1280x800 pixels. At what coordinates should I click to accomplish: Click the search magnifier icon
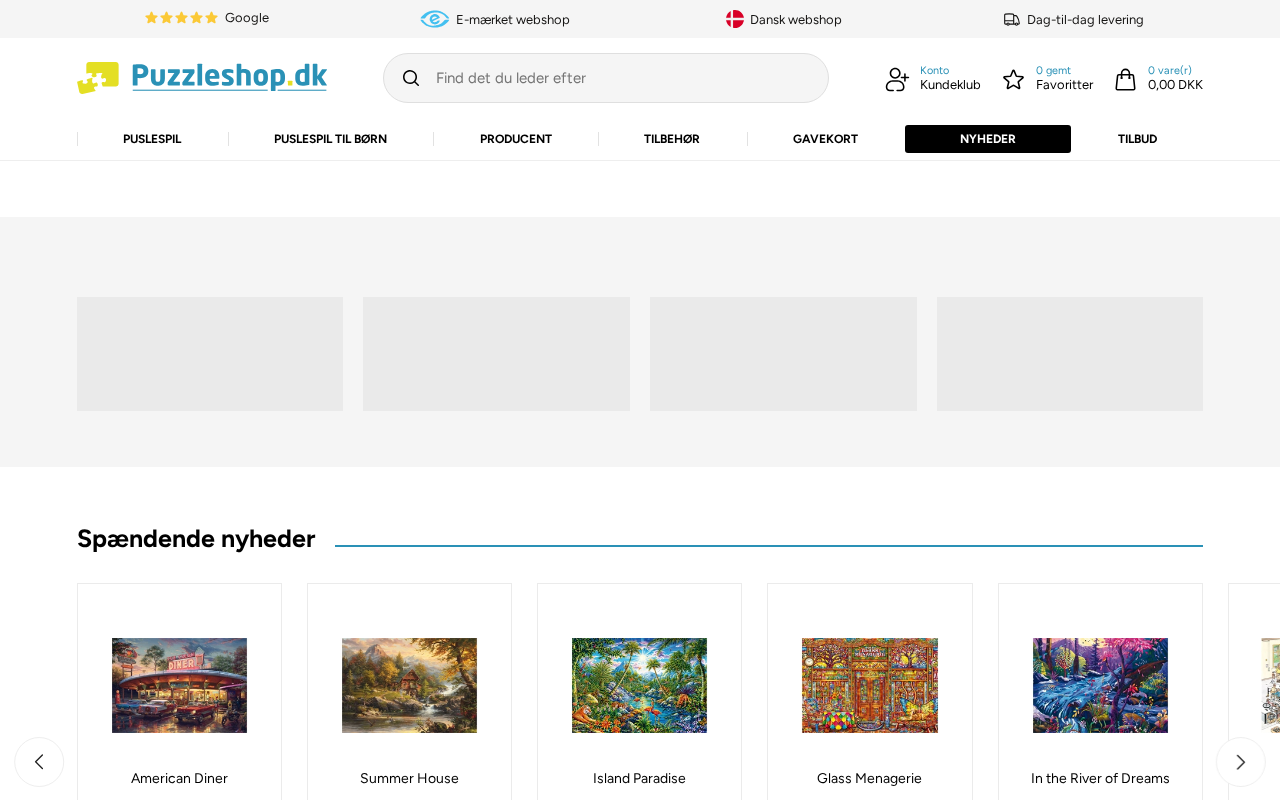[x=411, y=78]
